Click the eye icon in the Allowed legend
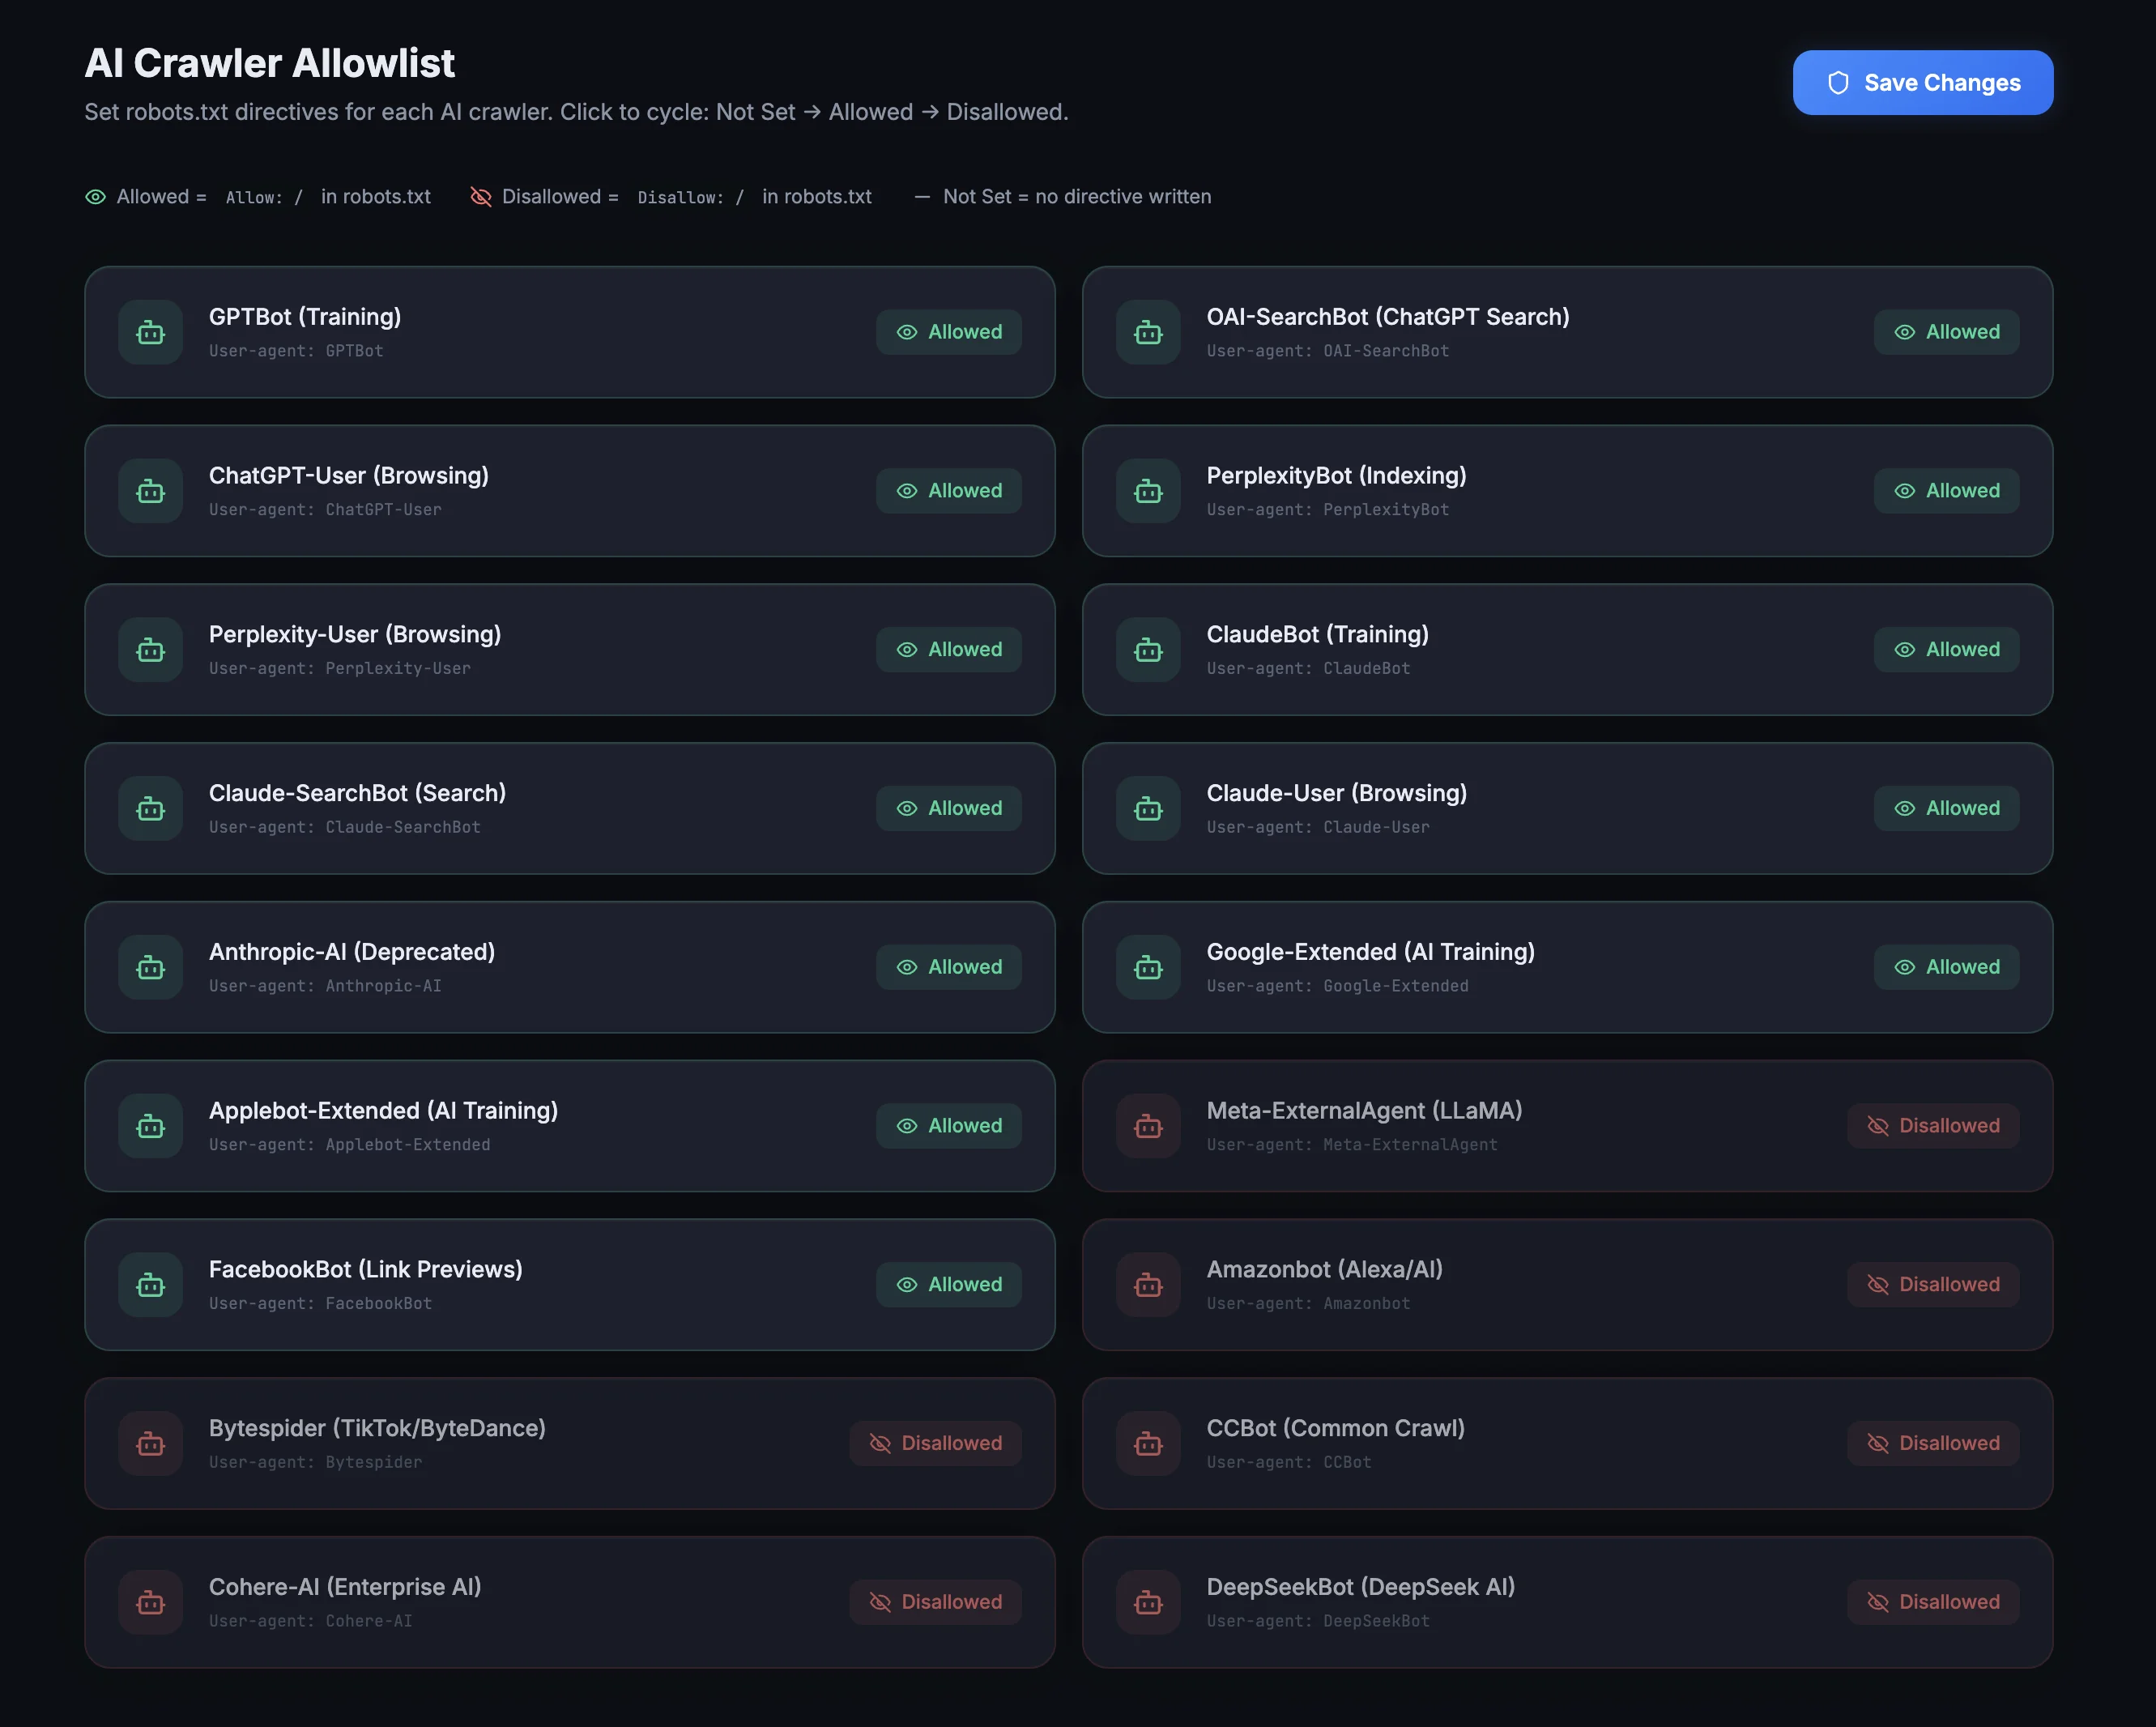Image resolution: width=2156 pixels, height=1727 pixels. (x=96, y=197)
